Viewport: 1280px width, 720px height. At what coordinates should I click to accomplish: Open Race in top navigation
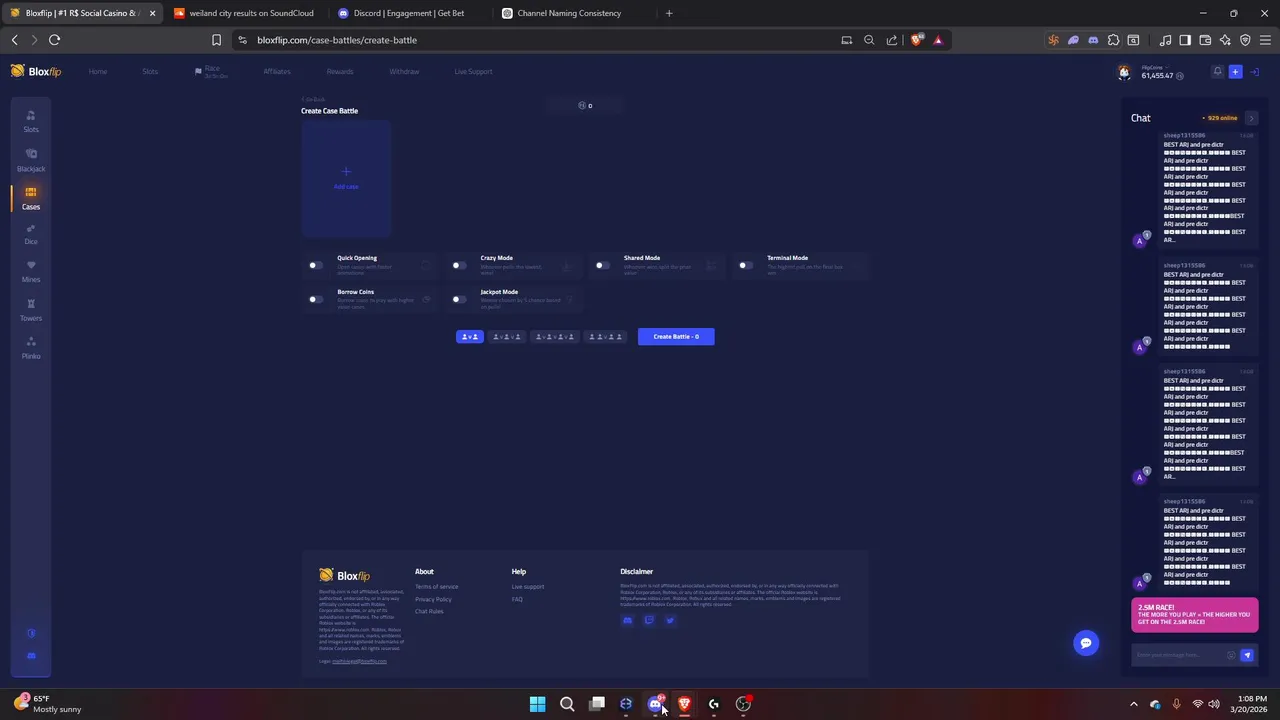point(211,72)
